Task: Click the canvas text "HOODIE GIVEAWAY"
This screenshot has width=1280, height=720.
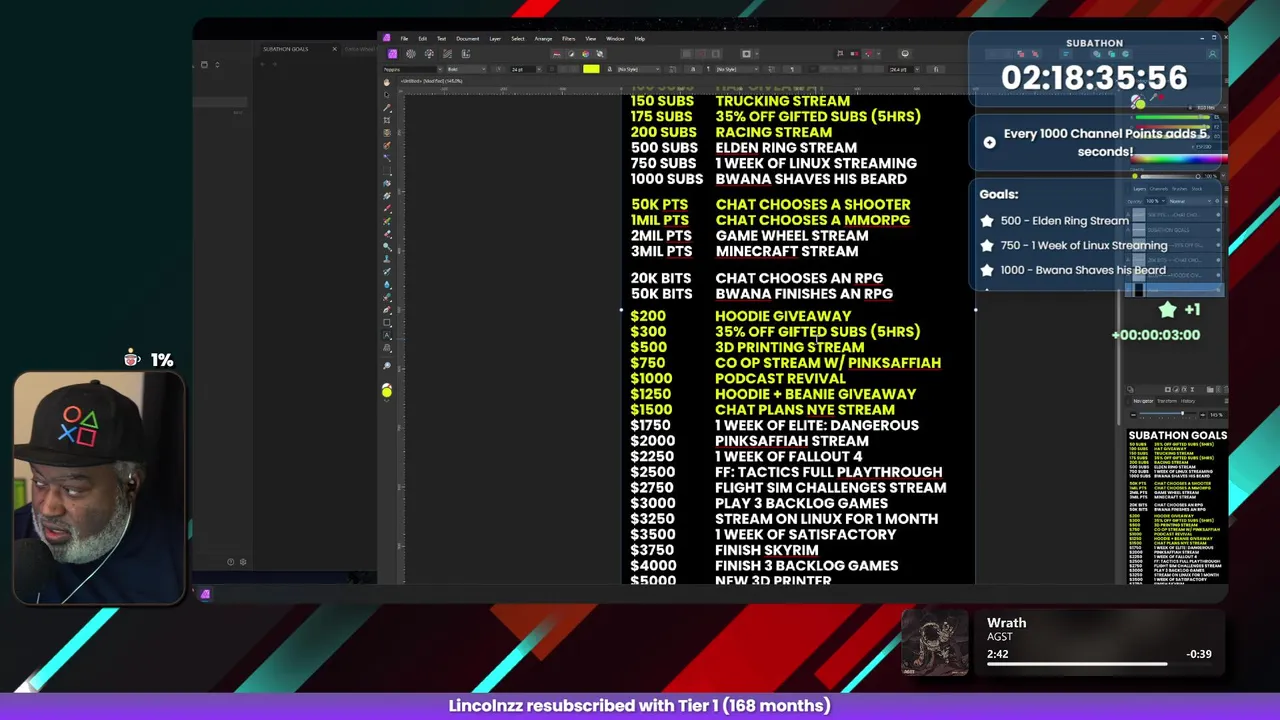Action: tap(783, 316)
